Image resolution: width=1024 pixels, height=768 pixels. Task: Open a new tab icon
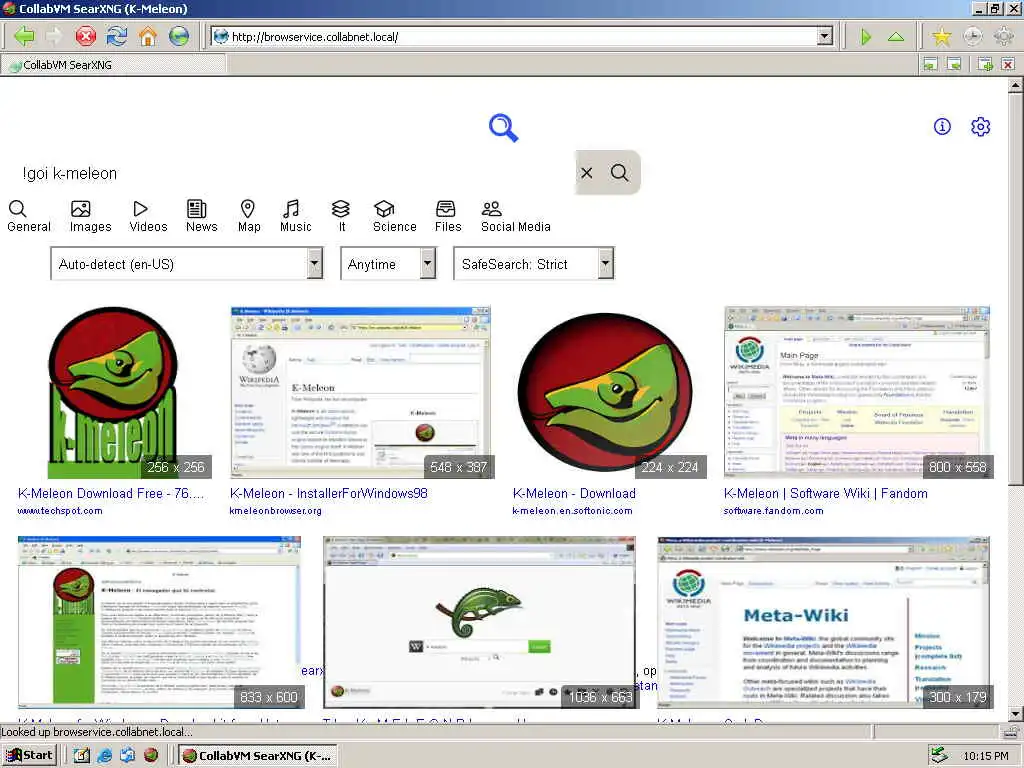[985, 64]
